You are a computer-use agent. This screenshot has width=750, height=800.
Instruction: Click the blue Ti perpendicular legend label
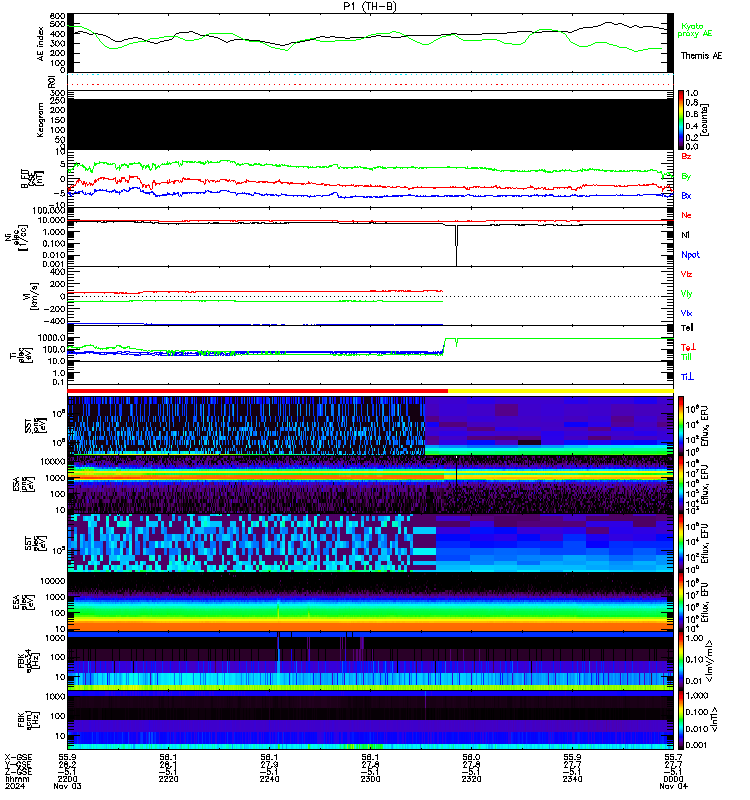687,377
